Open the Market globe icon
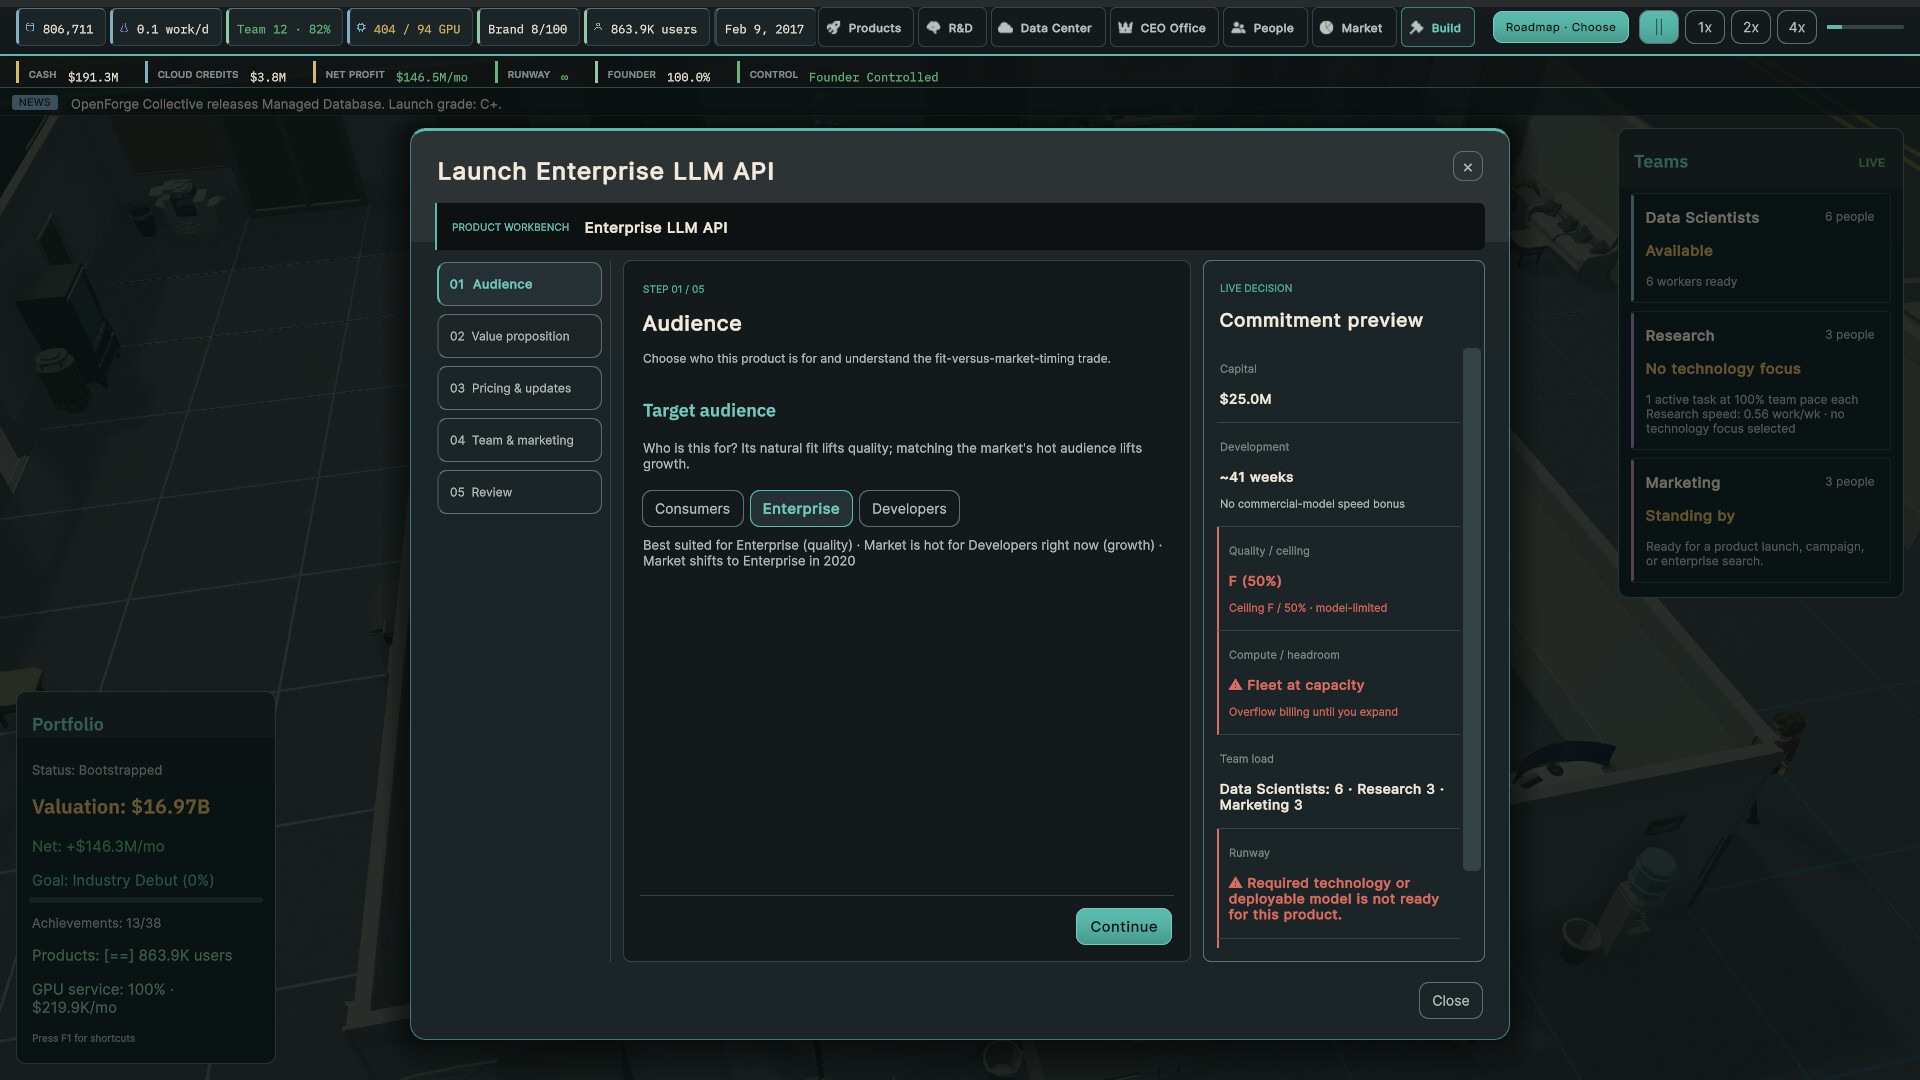Screen dimensions: 1920x1080 coord(1326,28)
